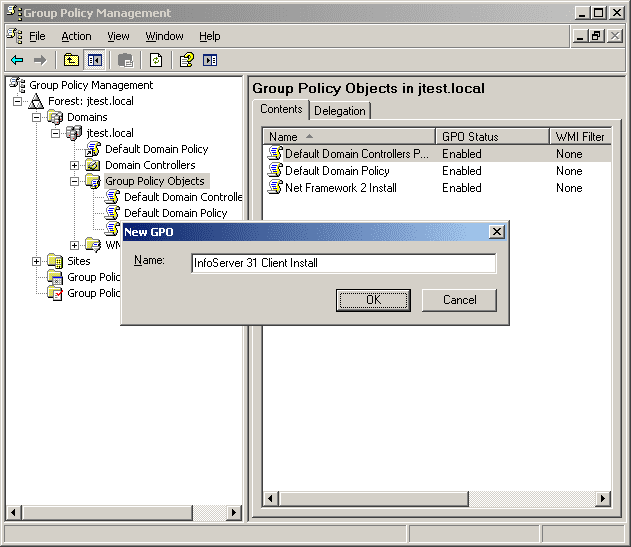Click Cancel in the New GPO dialog
Viewport: 631px width, 547px height.
tap(459, 300)
